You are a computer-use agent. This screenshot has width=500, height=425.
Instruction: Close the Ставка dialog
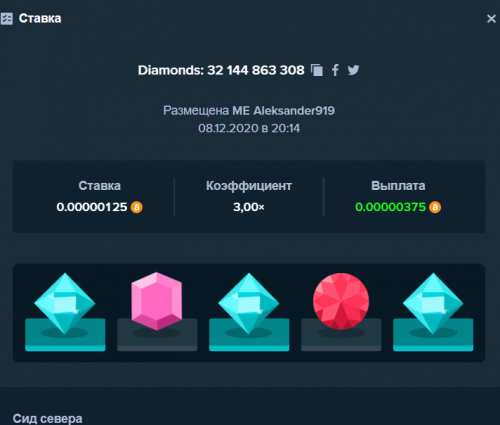point(491,19)
